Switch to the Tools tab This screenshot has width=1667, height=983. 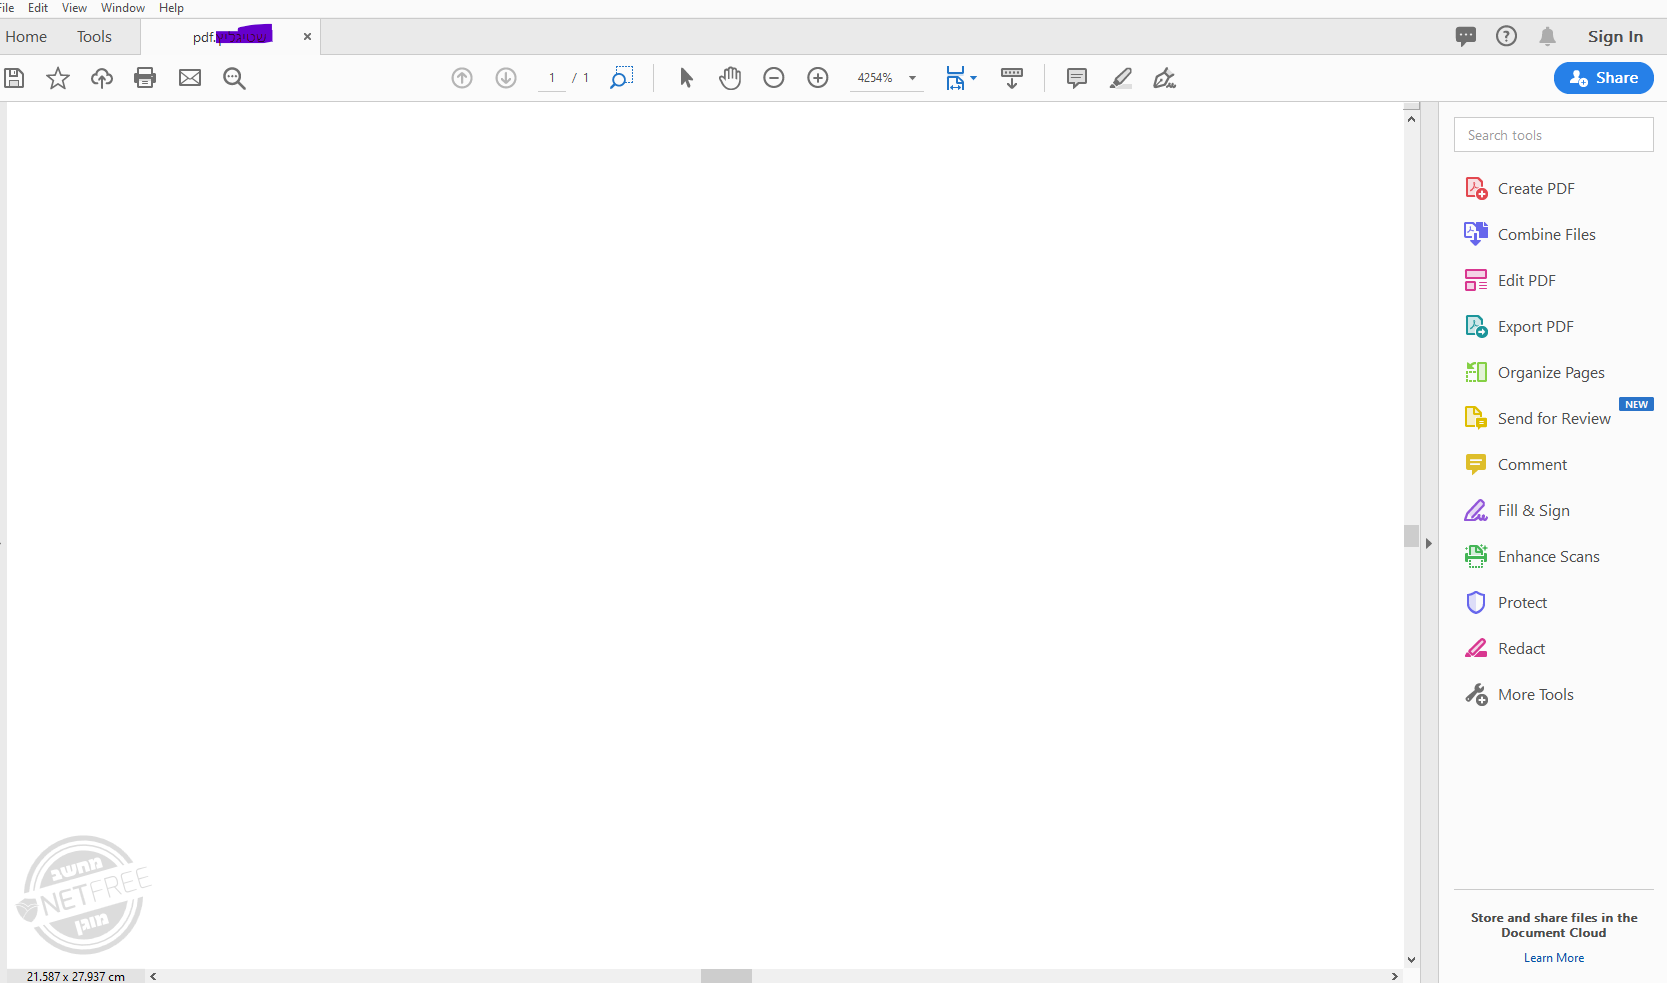(x=94, y=37)
